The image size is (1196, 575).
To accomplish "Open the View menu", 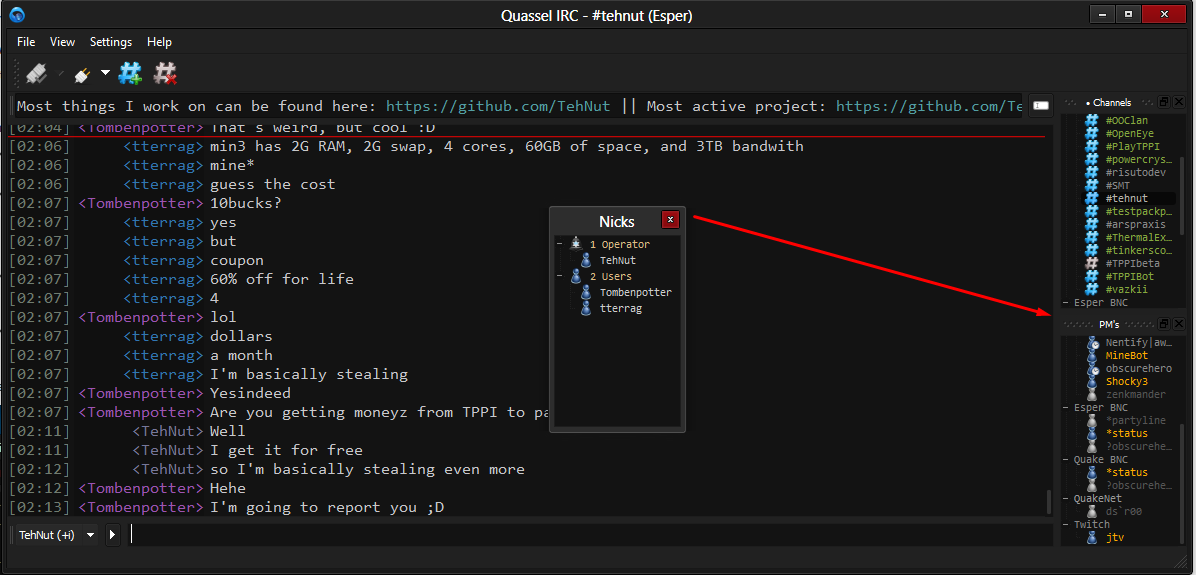I will pyautogui.click(x=62, y=42).
